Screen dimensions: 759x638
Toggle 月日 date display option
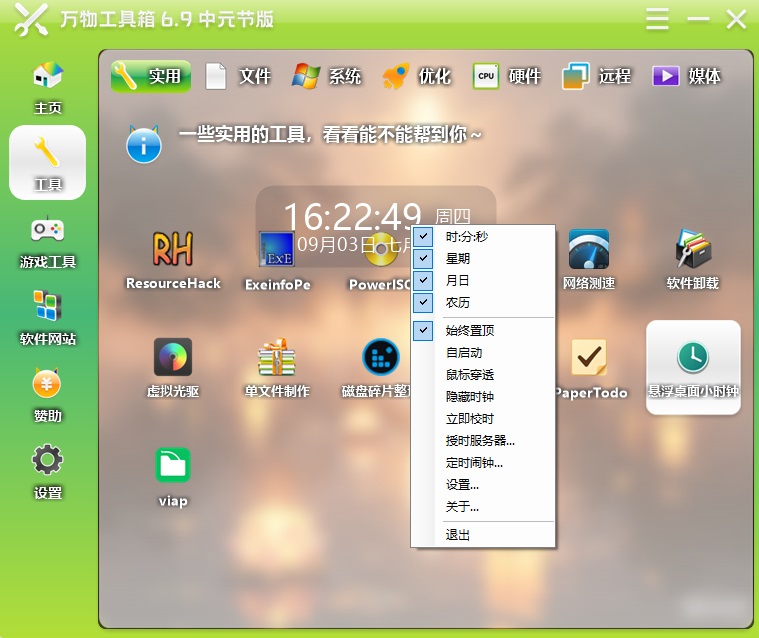pos(483,280)
